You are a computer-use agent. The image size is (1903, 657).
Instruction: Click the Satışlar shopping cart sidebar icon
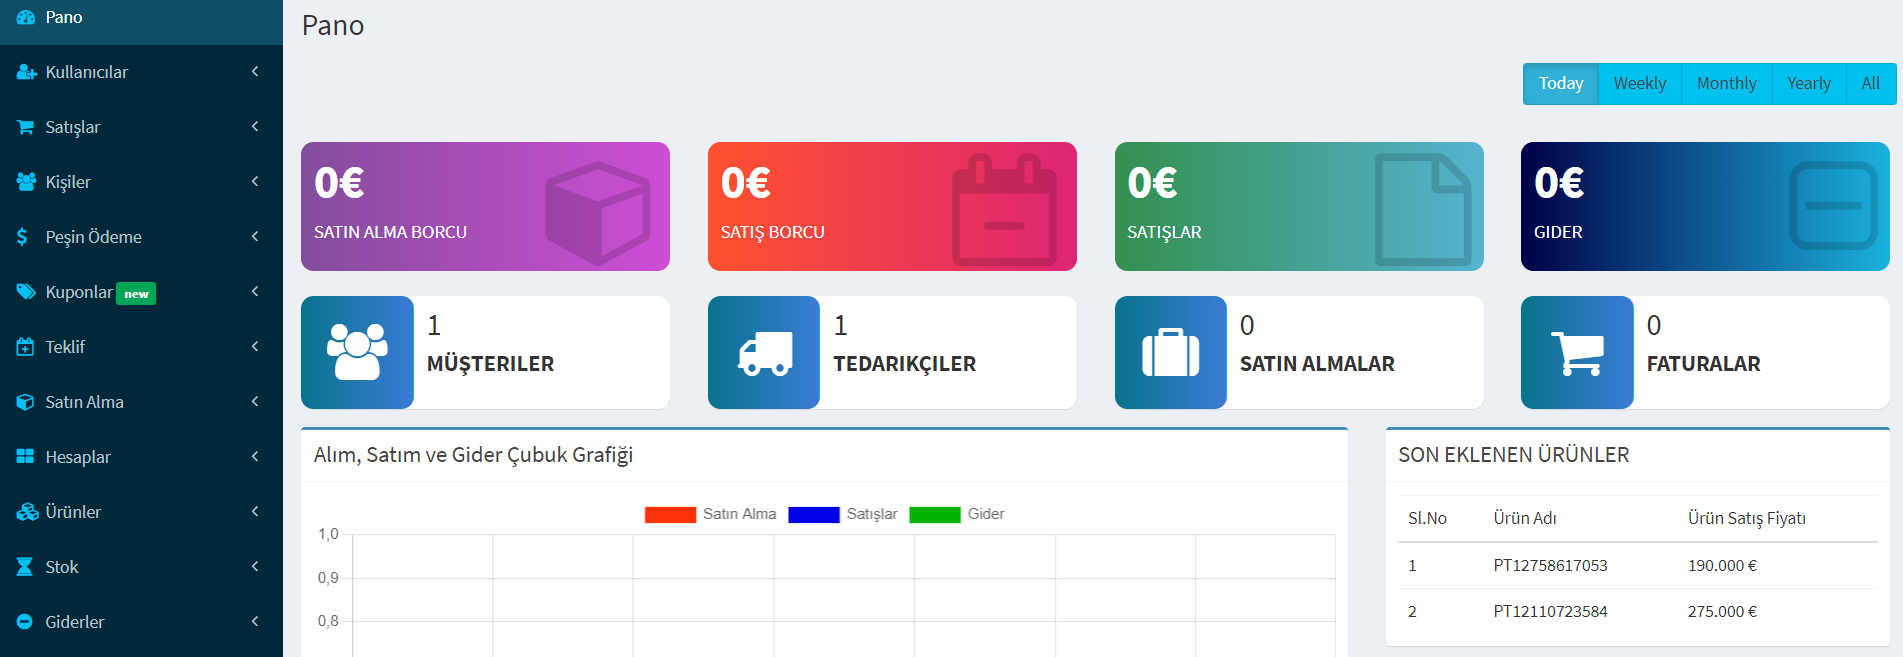point(25,127)
